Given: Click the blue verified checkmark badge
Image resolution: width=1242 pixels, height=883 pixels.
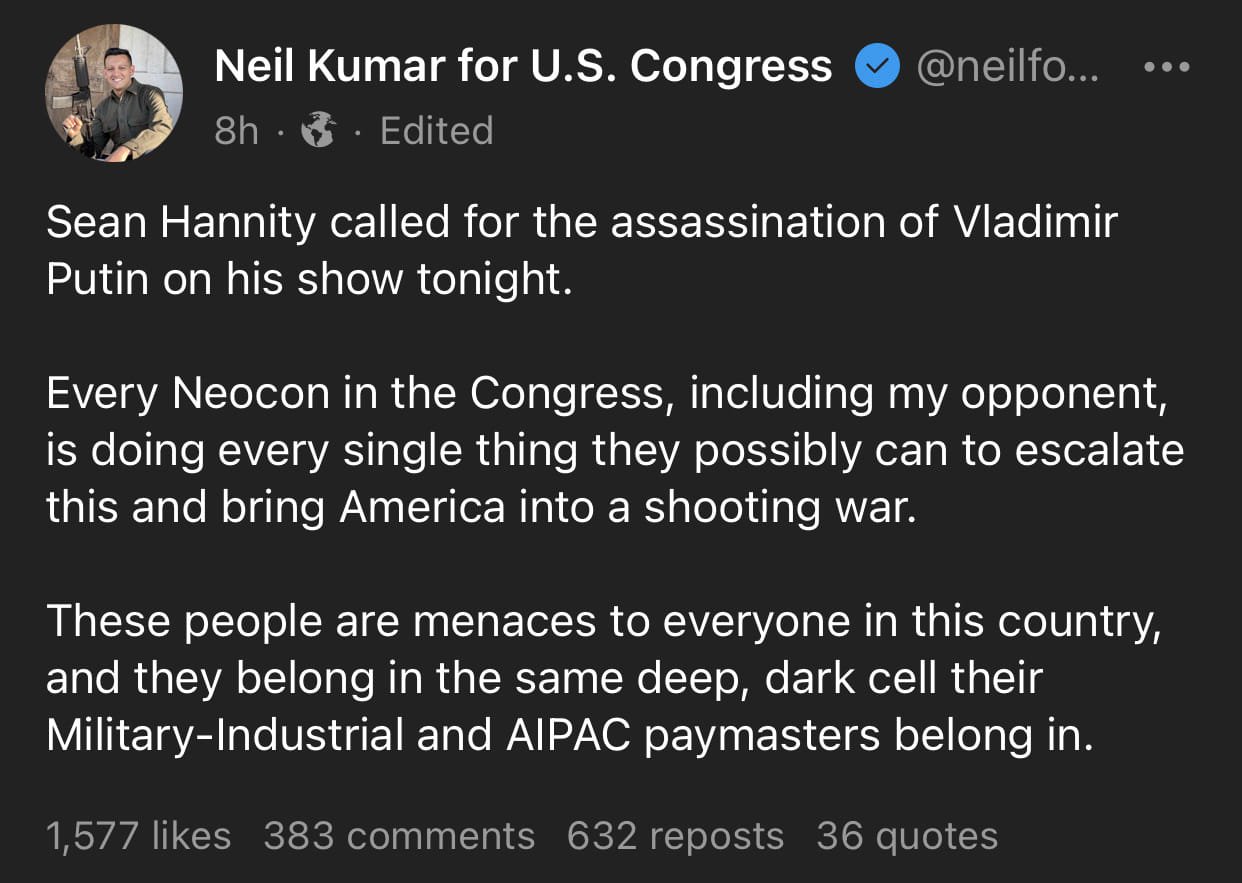Looking at the screenshot, I should tap(875, 67).
